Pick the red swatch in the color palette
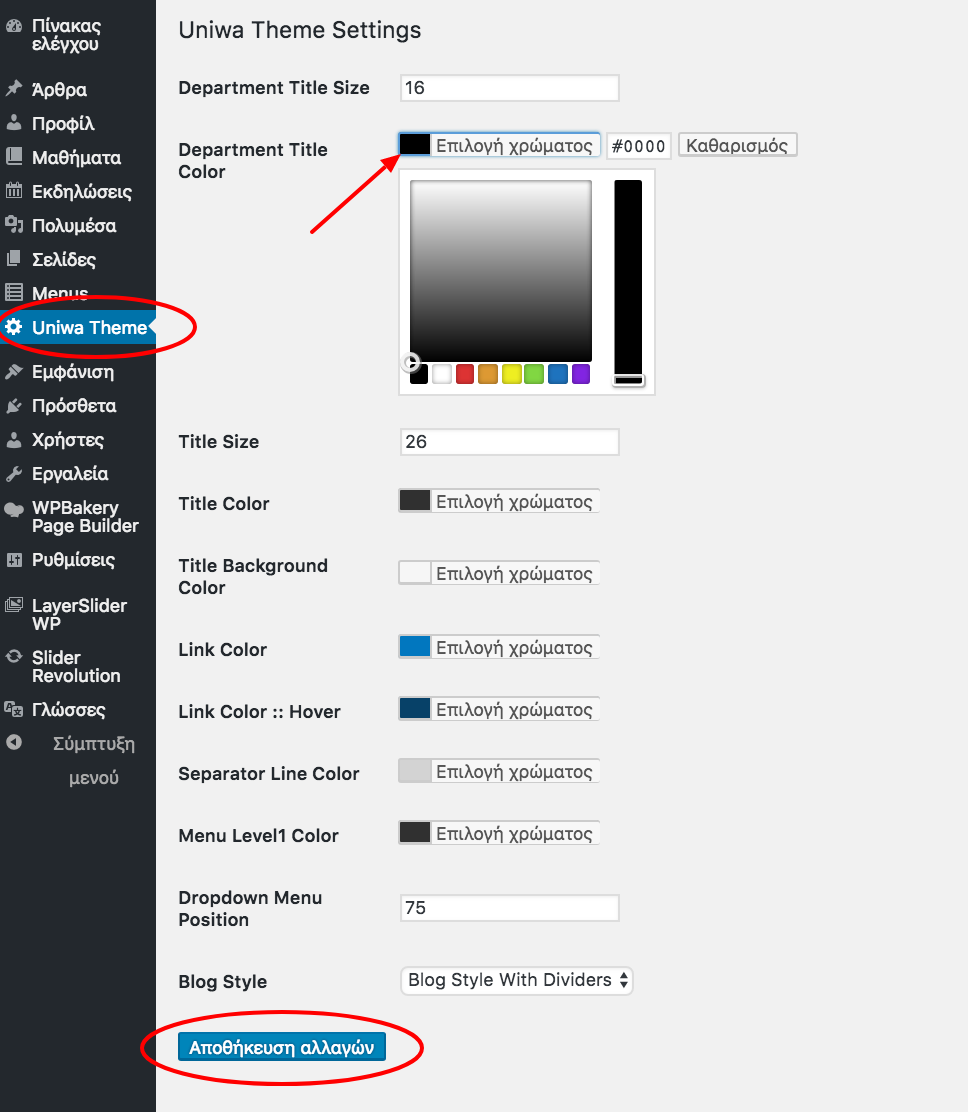This screenshot has width=968, height=1112. (465, 374)
